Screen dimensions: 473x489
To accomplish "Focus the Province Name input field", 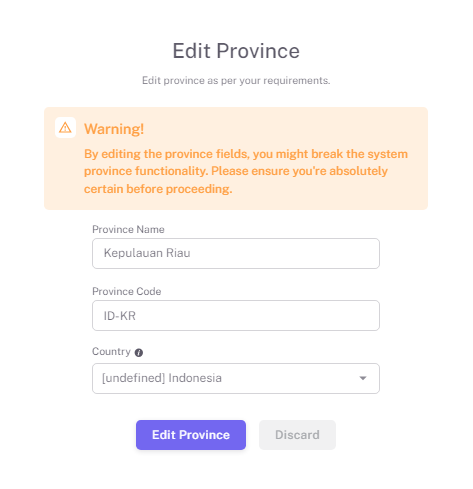I will tap(236, 253).
